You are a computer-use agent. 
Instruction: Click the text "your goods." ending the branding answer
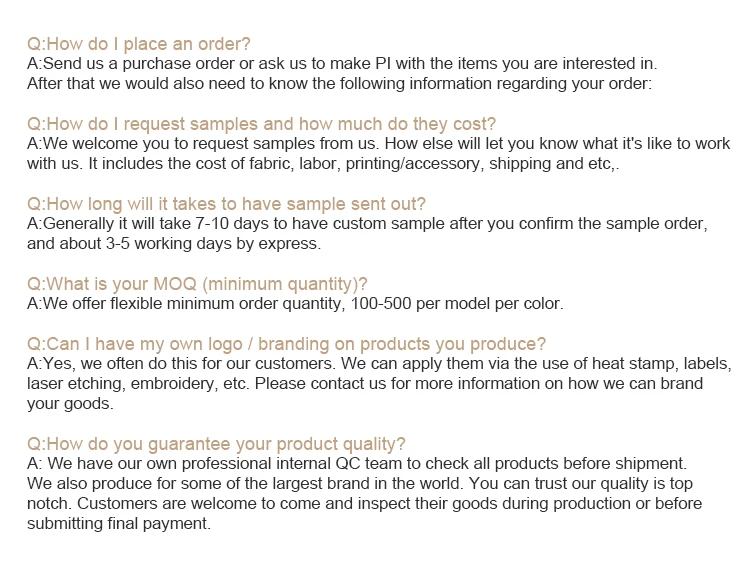(x=70, y=404)
